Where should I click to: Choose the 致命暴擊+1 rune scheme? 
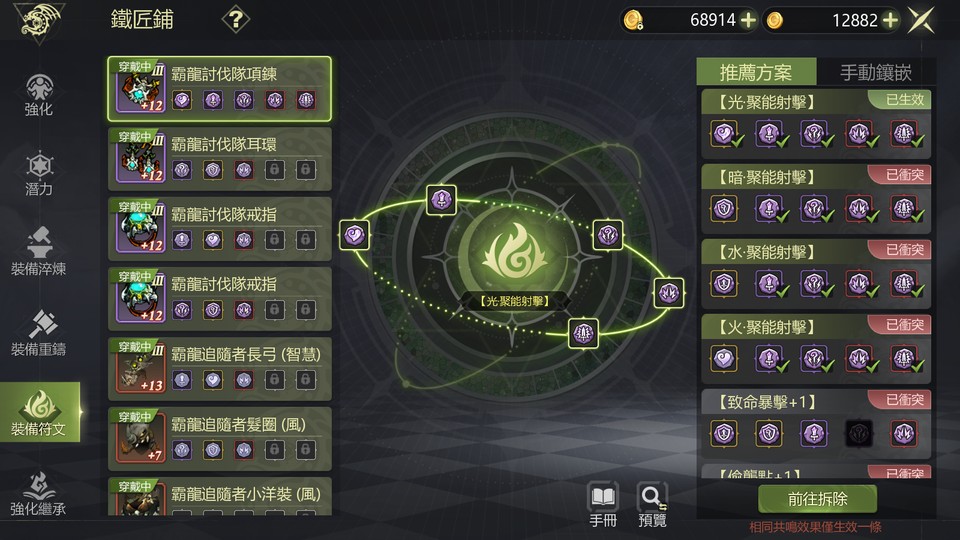[x=816, y=424]
